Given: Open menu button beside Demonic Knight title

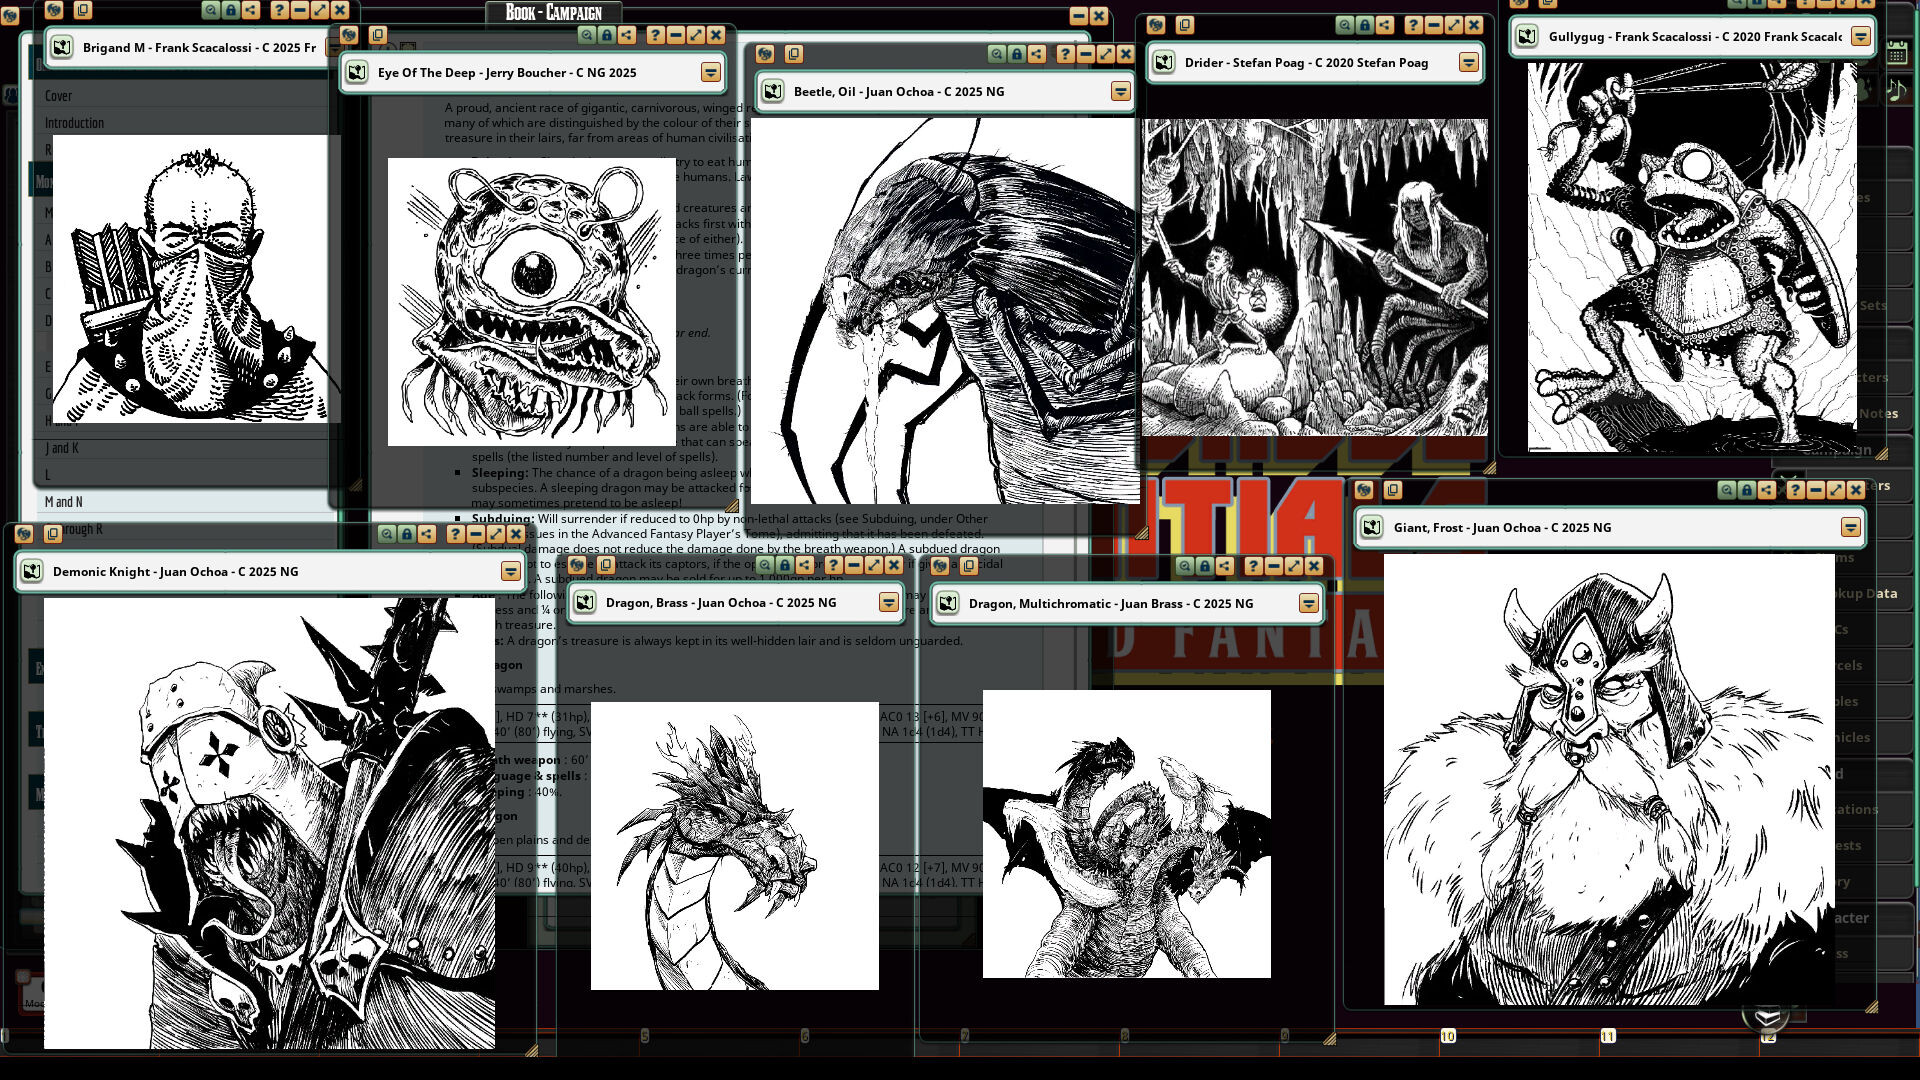Looking at the screenshot, I should (510, 572).
